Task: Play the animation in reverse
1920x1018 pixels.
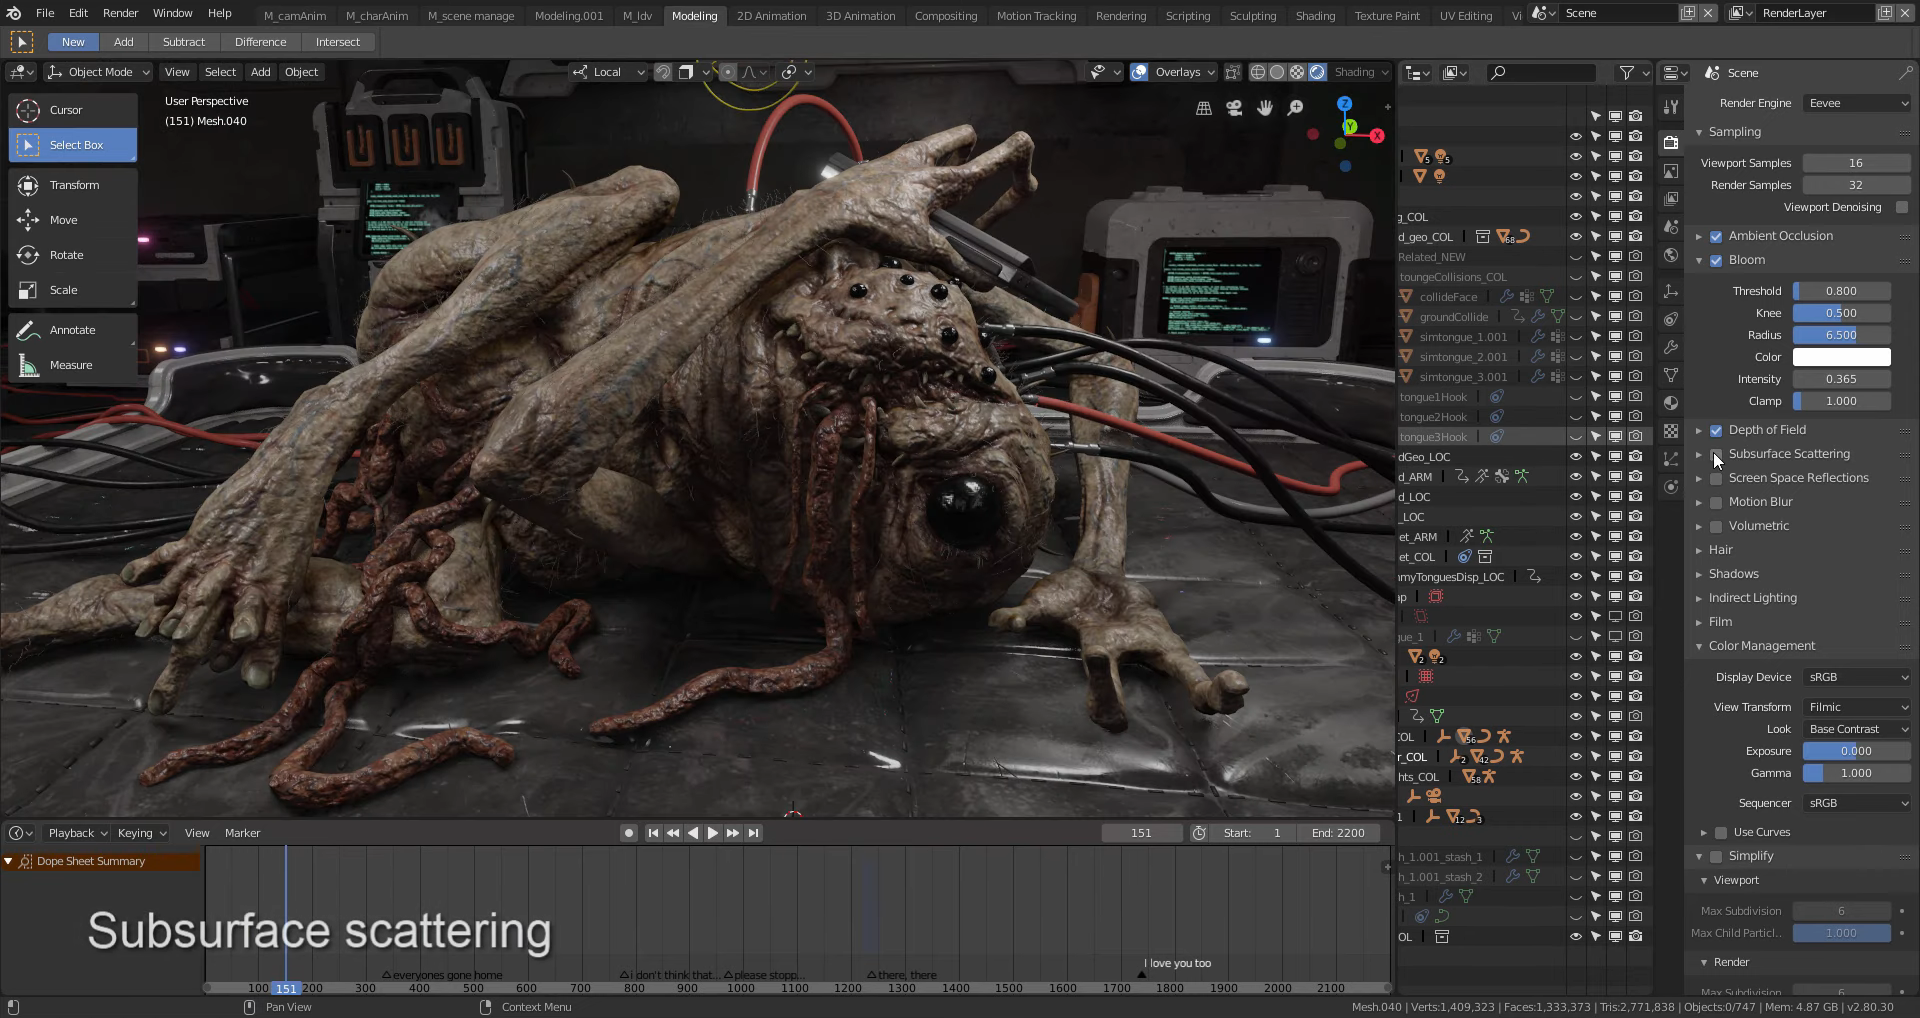Action: 693,833
